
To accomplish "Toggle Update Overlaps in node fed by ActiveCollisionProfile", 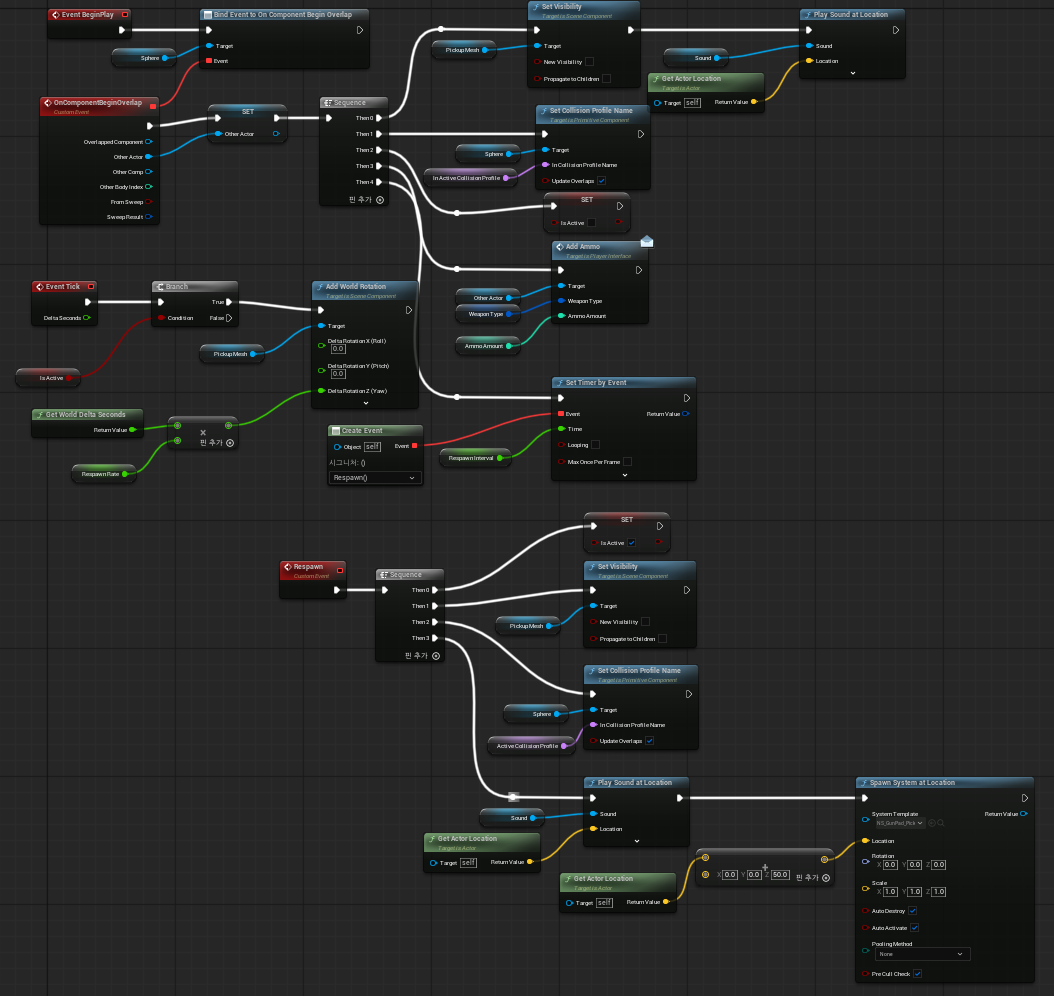I will (649, 741).
